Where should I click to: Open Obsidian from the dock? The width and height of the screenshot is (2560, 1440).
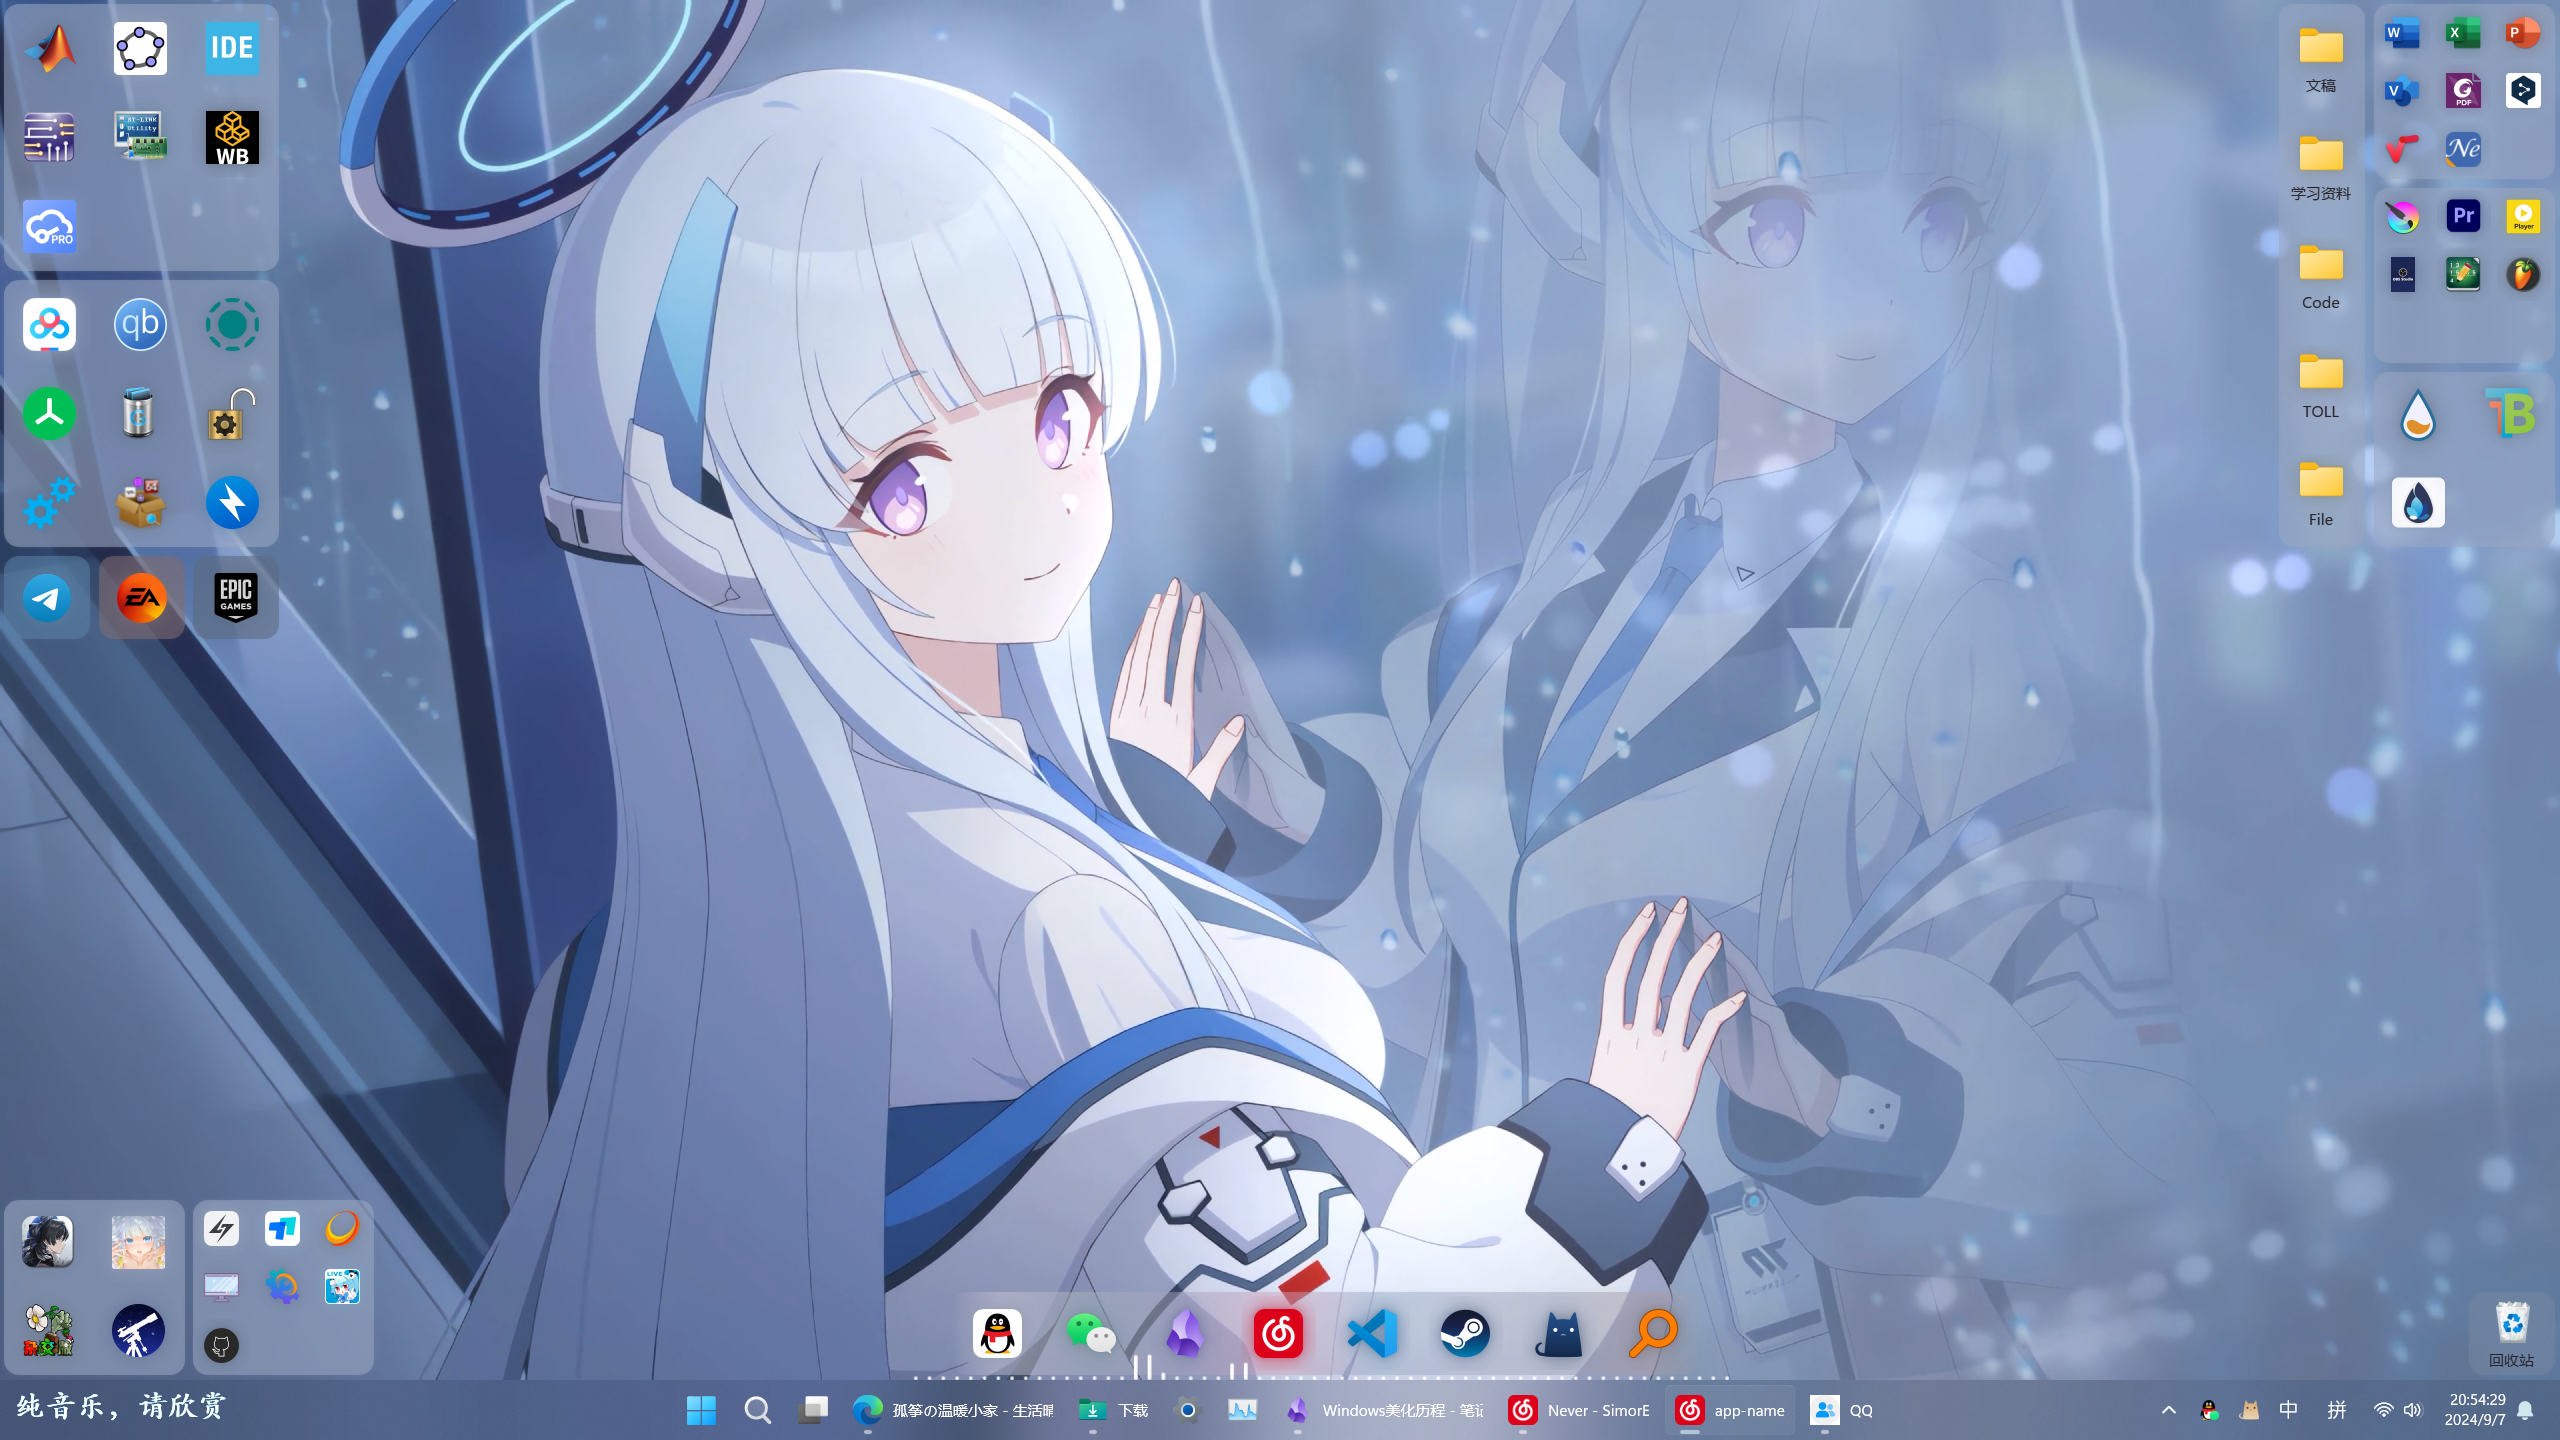tap(1186, 1333)
